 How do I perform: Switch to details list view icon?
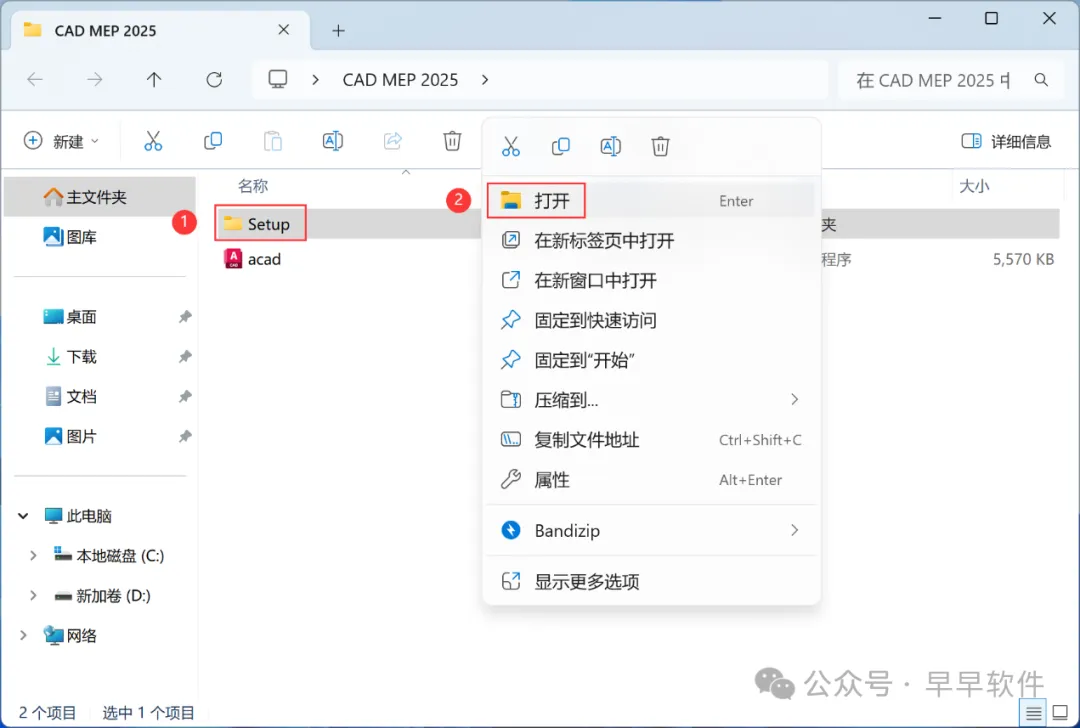[x=1033, y=714]
